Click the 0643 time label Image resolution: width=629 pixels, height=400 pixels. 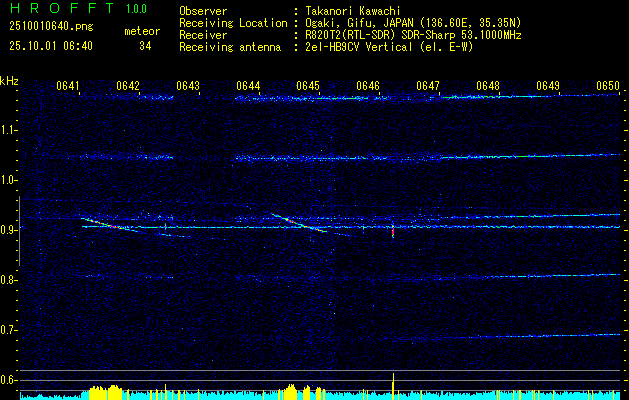click(188, 86)
